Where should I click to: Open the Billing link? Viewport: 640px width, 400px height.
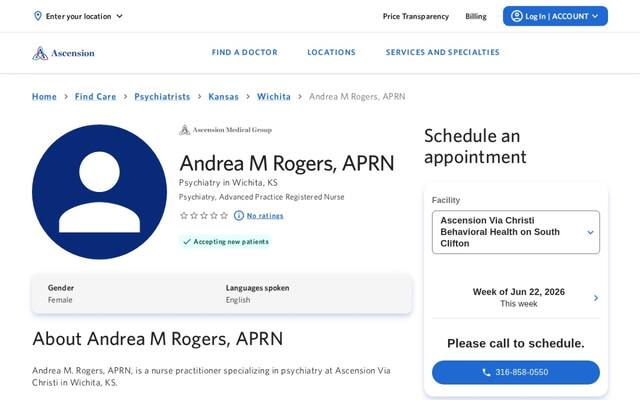point(476,16)
